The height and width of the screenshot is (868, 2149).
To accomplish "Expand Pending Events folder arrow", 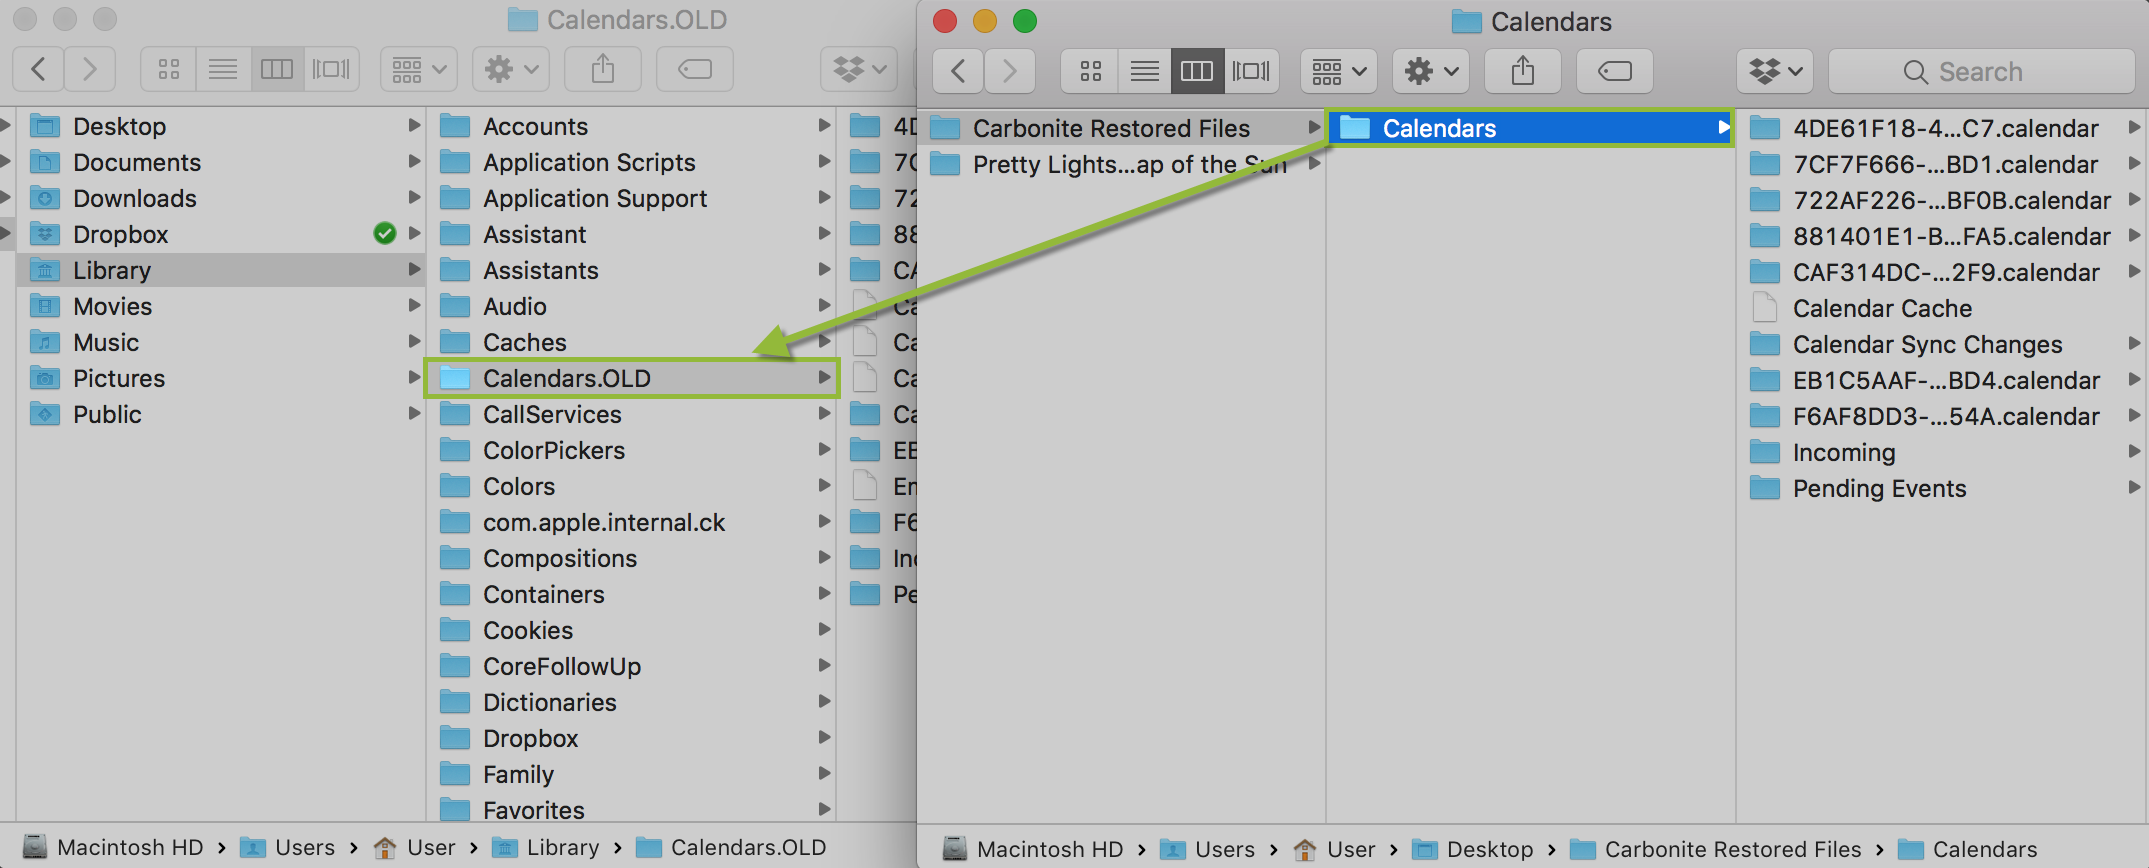I will click(x=2134, y=488).
